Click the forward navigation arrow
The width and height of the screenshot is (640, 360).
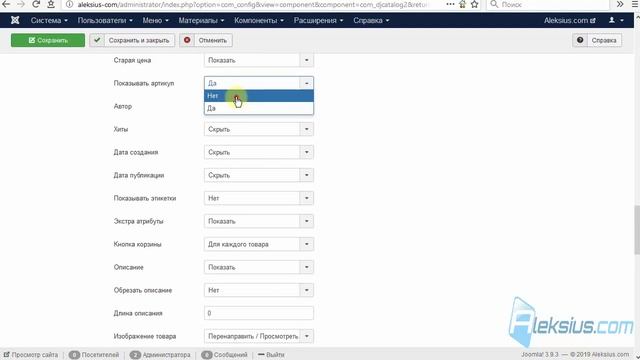click(21, 4)
